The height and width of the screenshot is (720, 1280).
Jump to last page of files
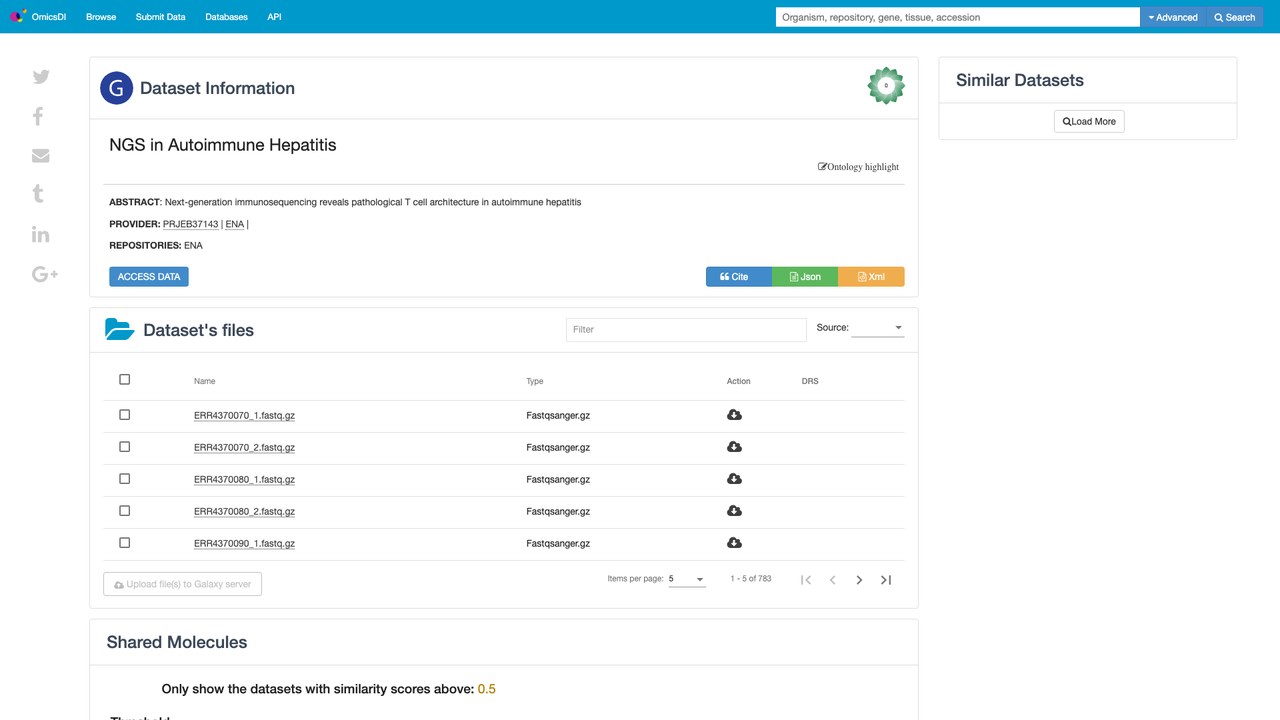pos(886,580)
